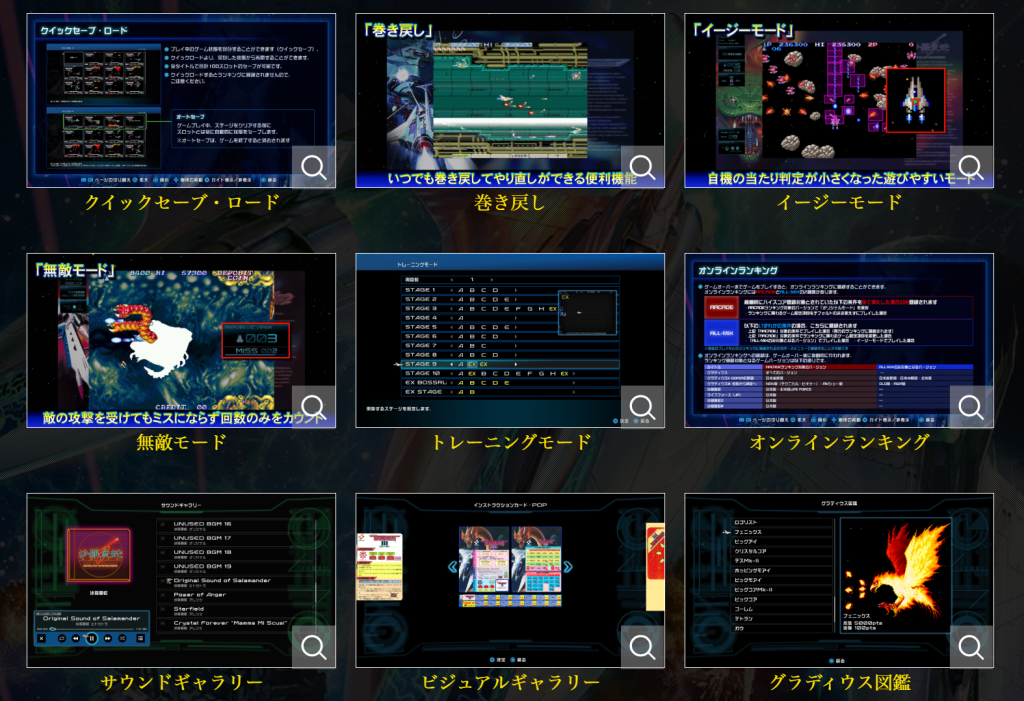This screenshot has height=701, width=1024.
Task: Click the オンラインランキング caption text
Action: pyautogui.click(x=838, y=442)
